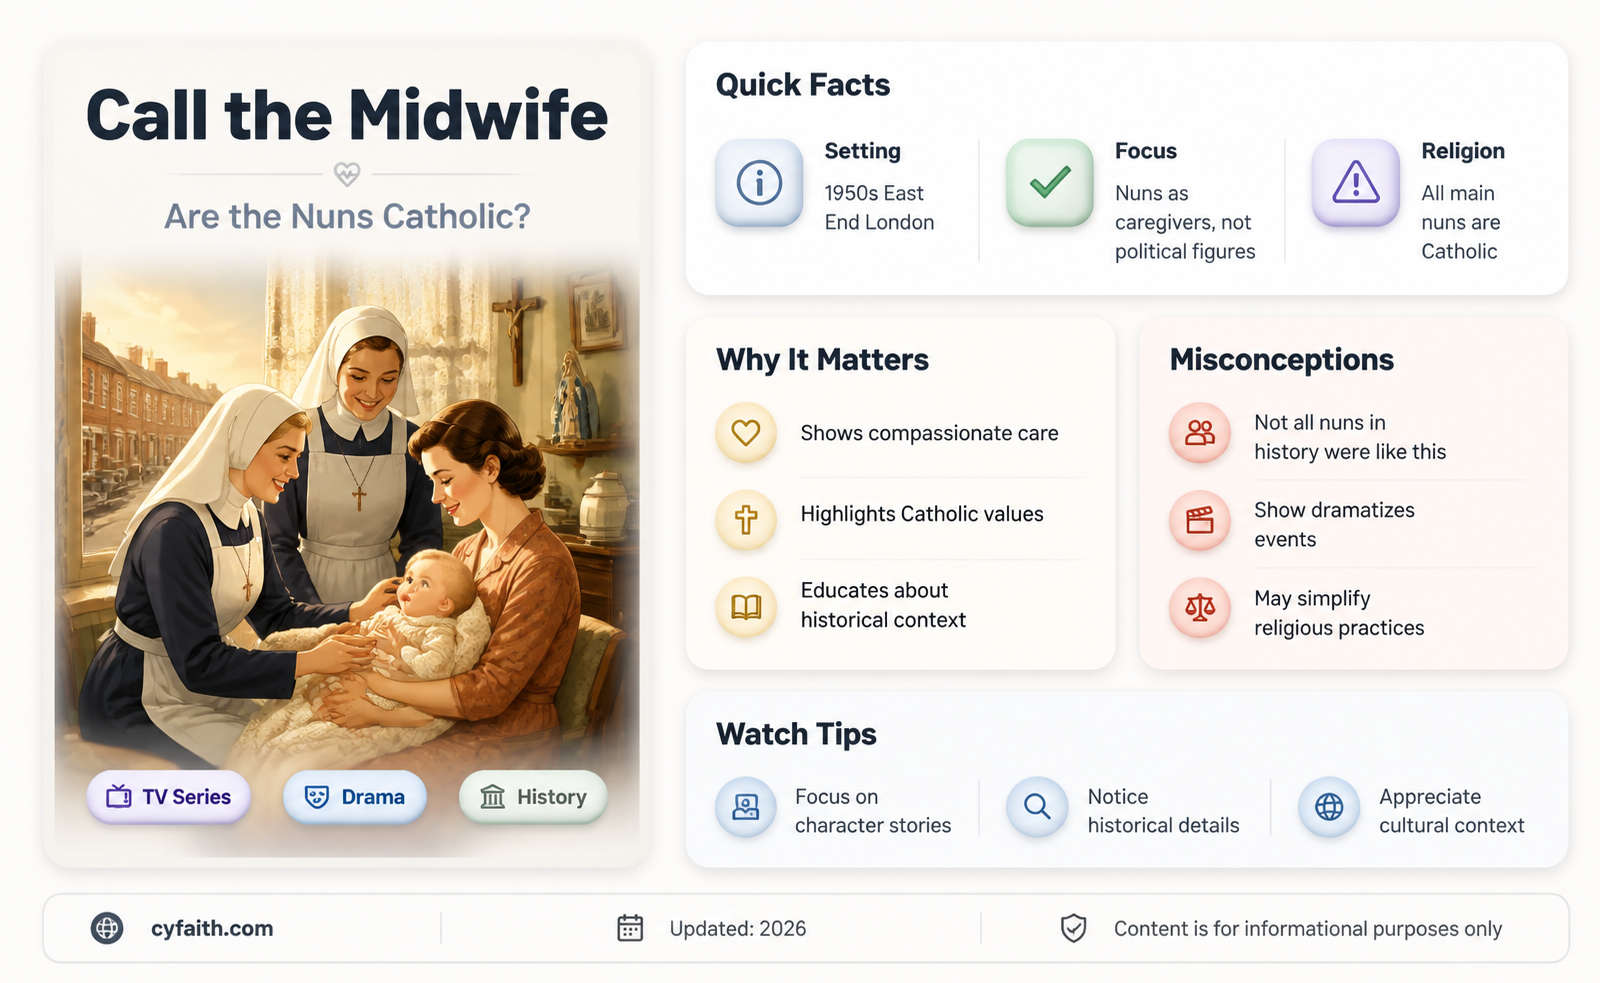Click the 'Religion' label in Quick Facts
The width and height of the screenshot is (1600, 983).
pyautogui.click(x=1463, y=151)
